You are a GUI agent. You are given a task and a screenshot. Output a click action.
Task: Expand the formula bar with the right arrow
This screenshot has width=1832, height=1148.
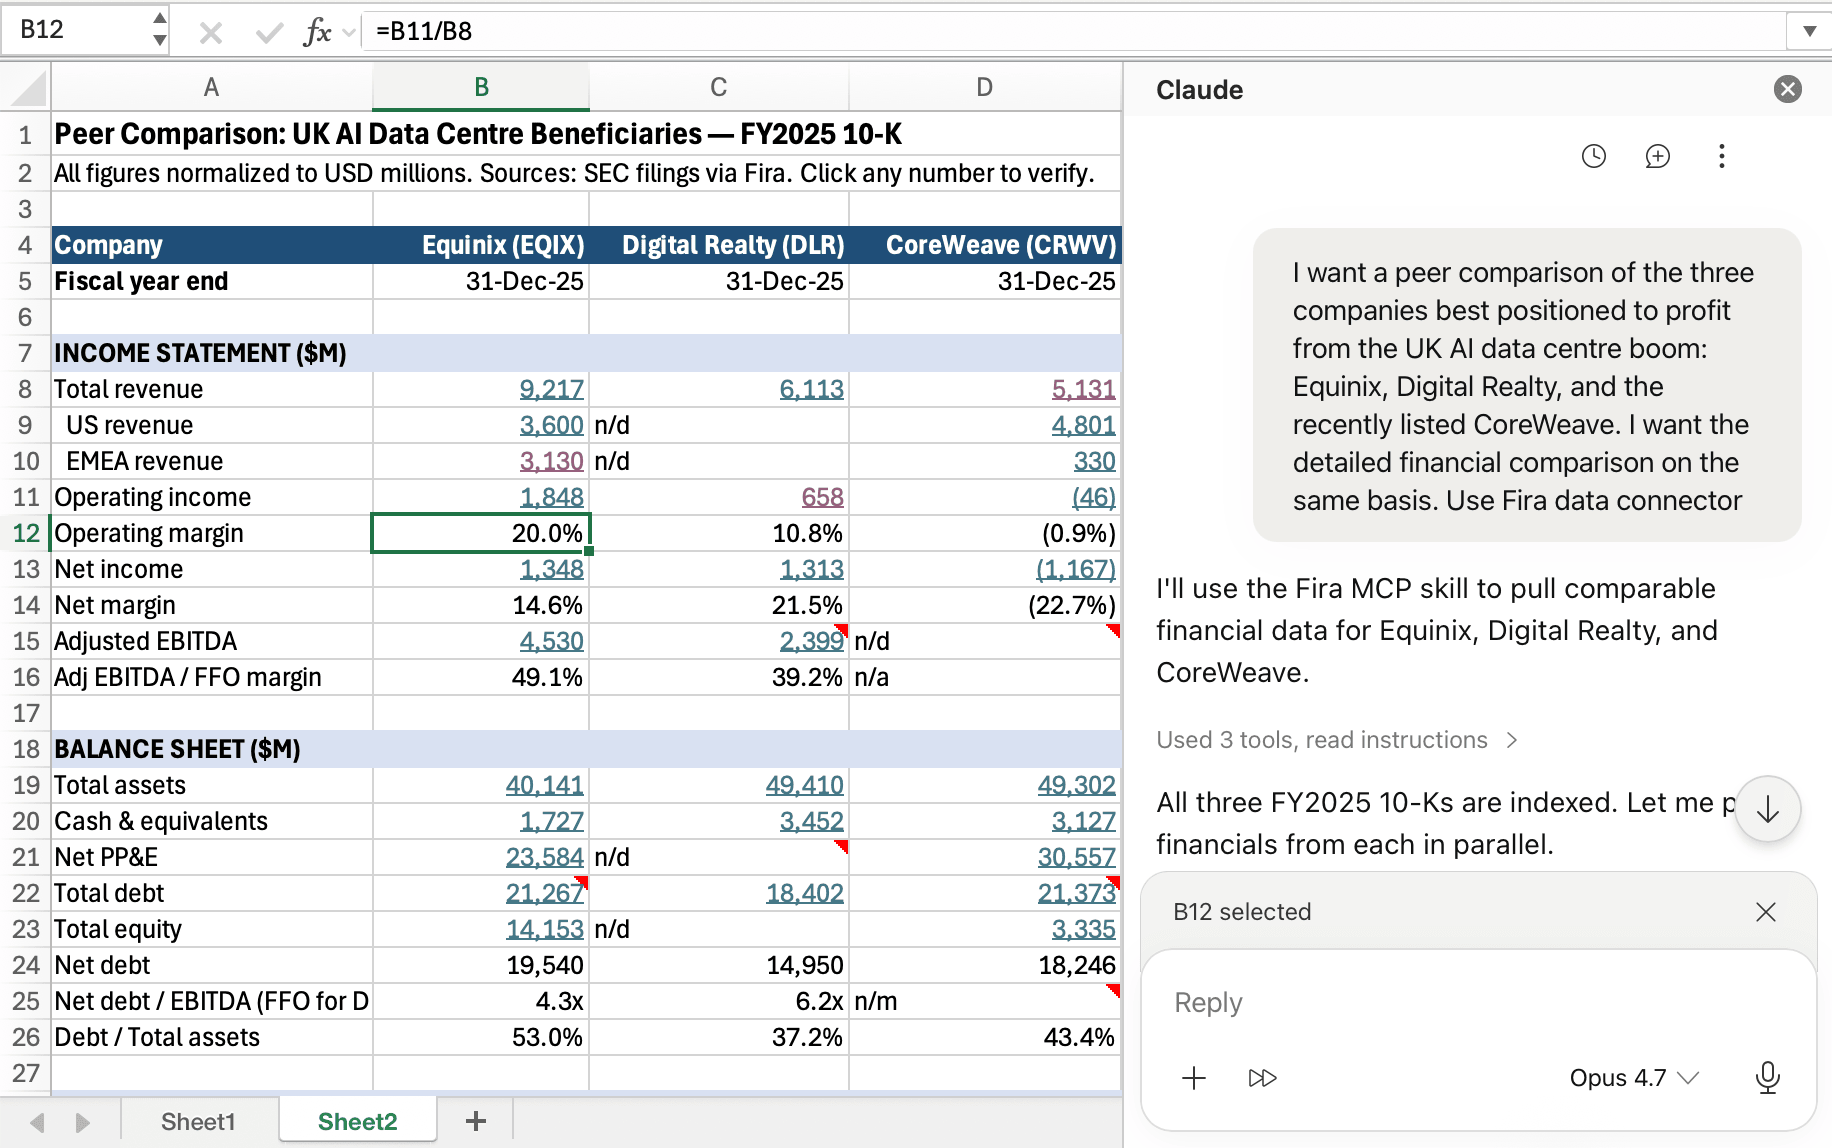pyautogui.click(x=1809, y=31)
